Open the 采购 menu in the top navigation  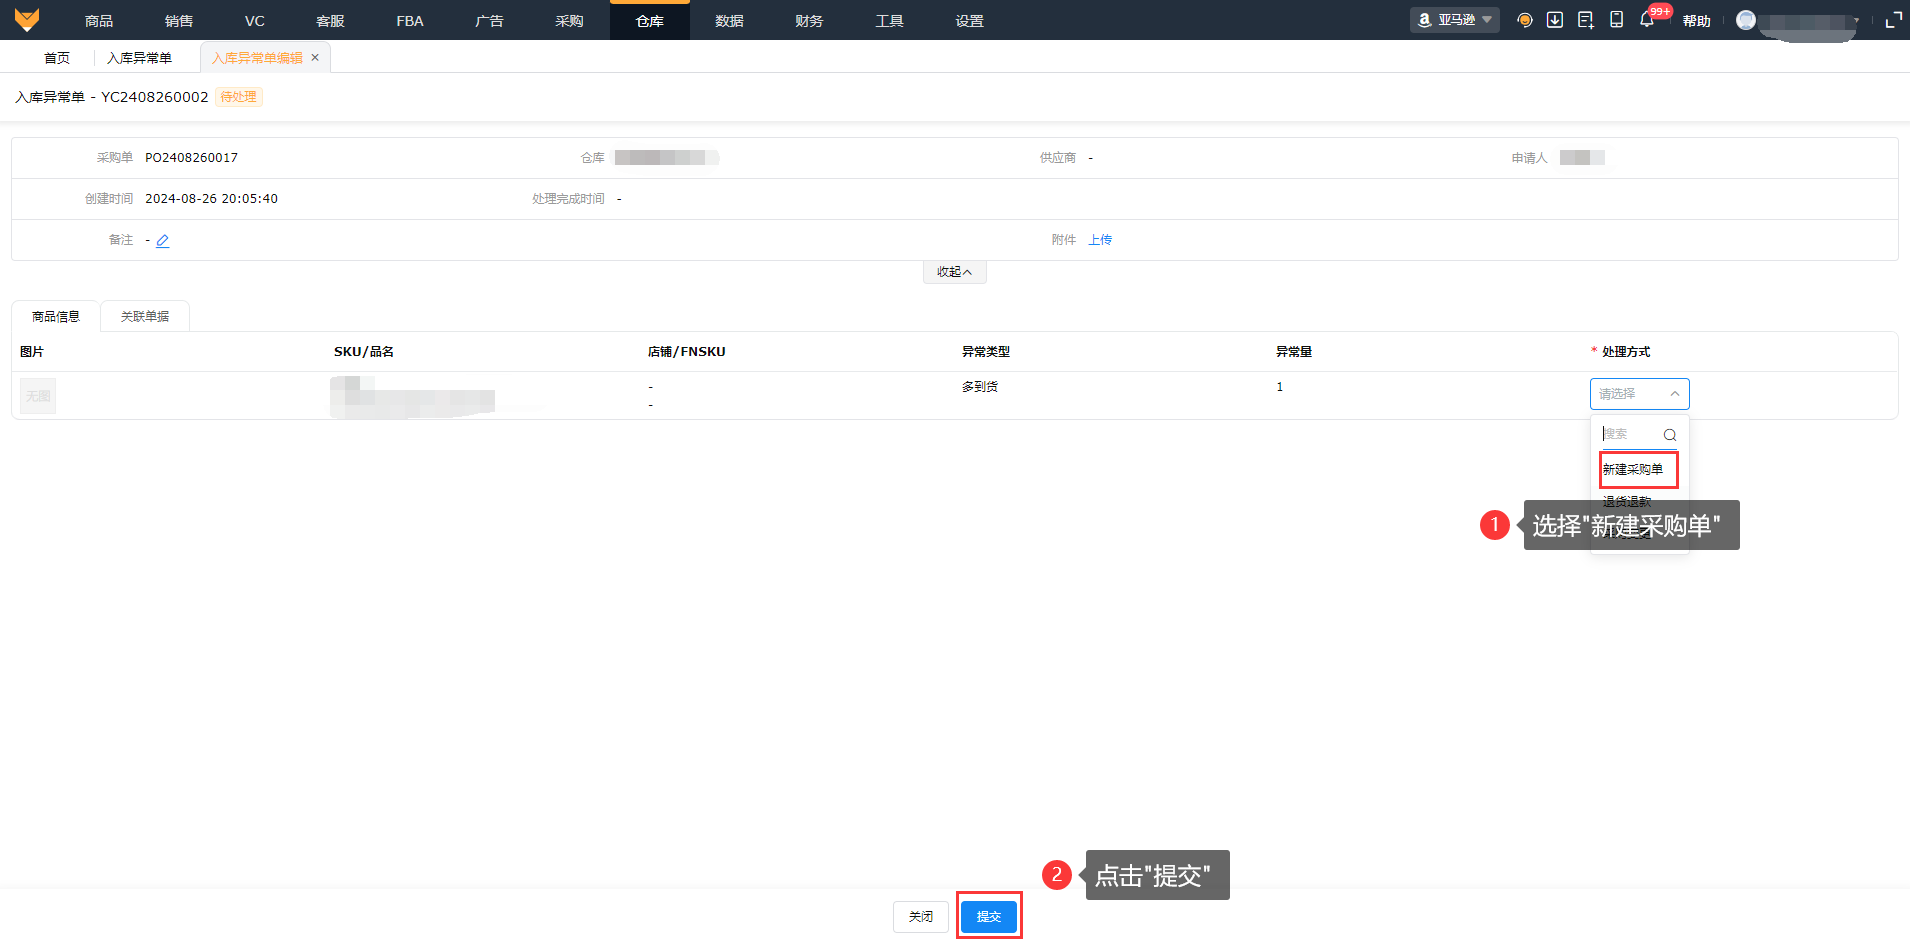coord(569,21)
